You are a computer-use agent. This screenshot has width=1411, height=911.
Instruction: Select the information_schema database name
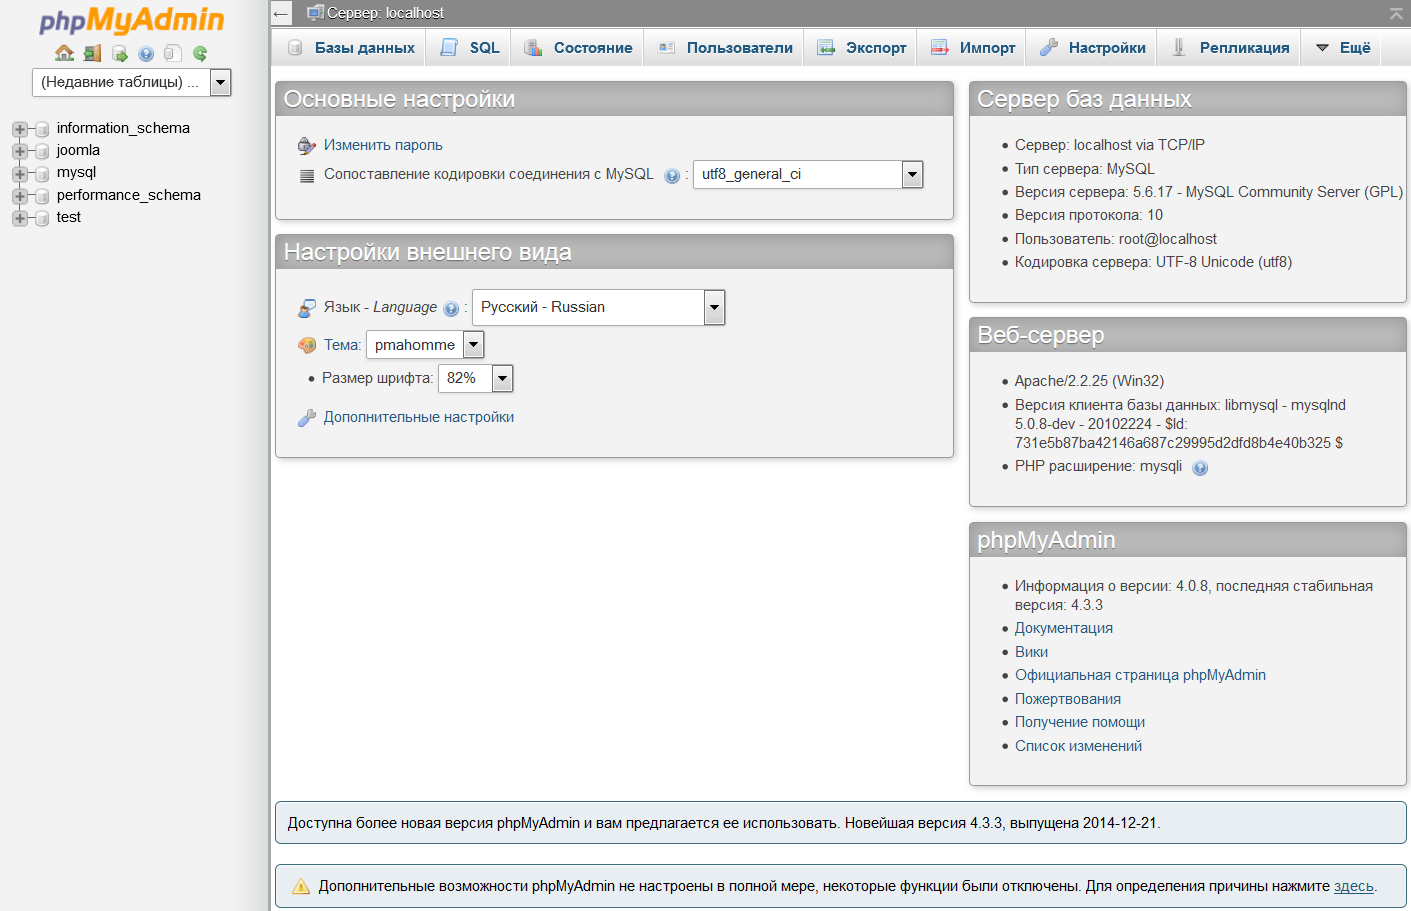coord(123,128)
